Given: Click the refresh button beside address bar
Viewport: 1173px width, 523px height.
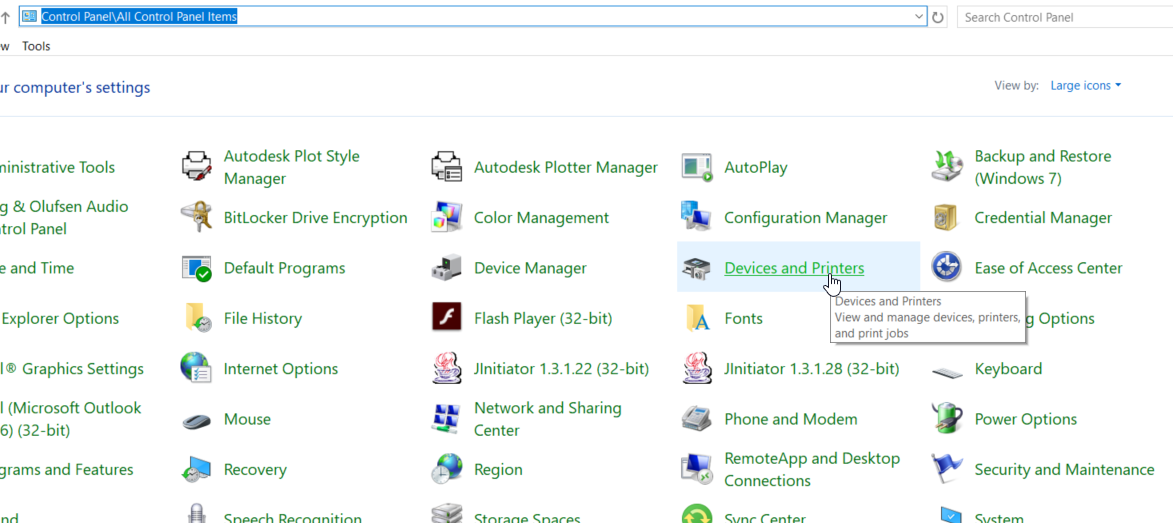Looking at the screenshot, I should 938,17.
